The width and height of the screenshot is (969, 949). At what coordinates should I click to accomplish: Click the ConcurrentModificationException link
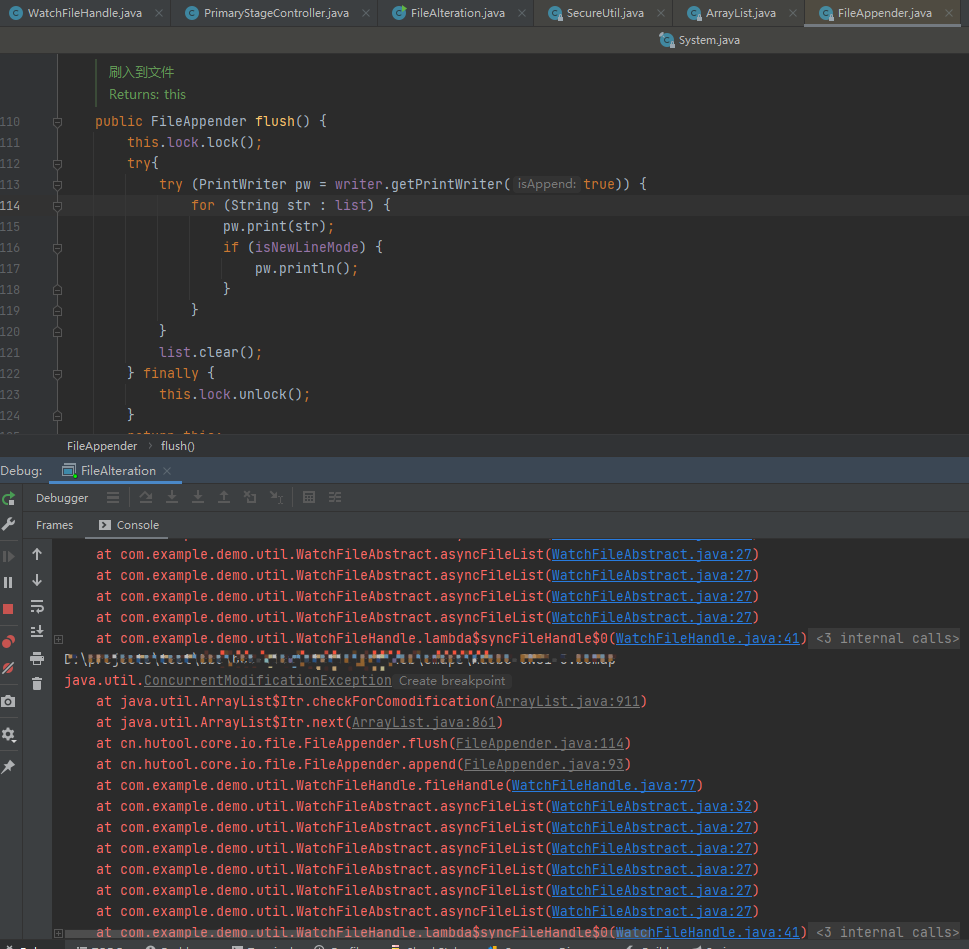[x=268, y=680]
